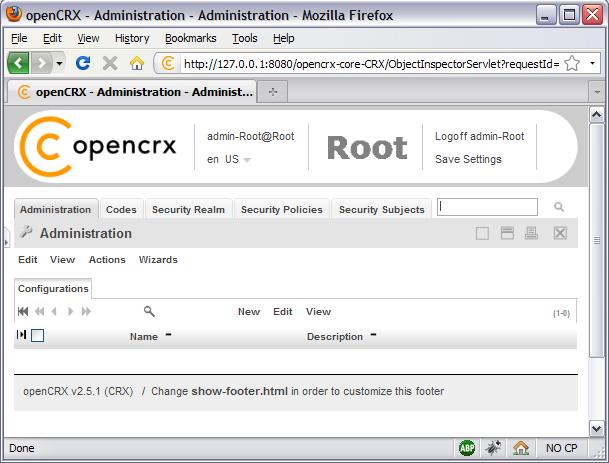609x463 pixels.
Task: Open the panel View menu below Administration title
Action: pos(63,259)
